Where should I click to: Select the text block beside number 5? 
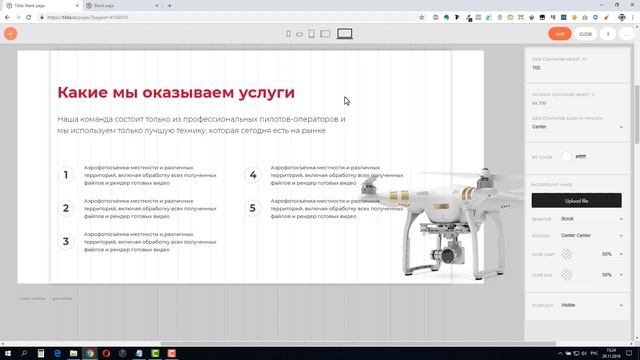(337, 209)
